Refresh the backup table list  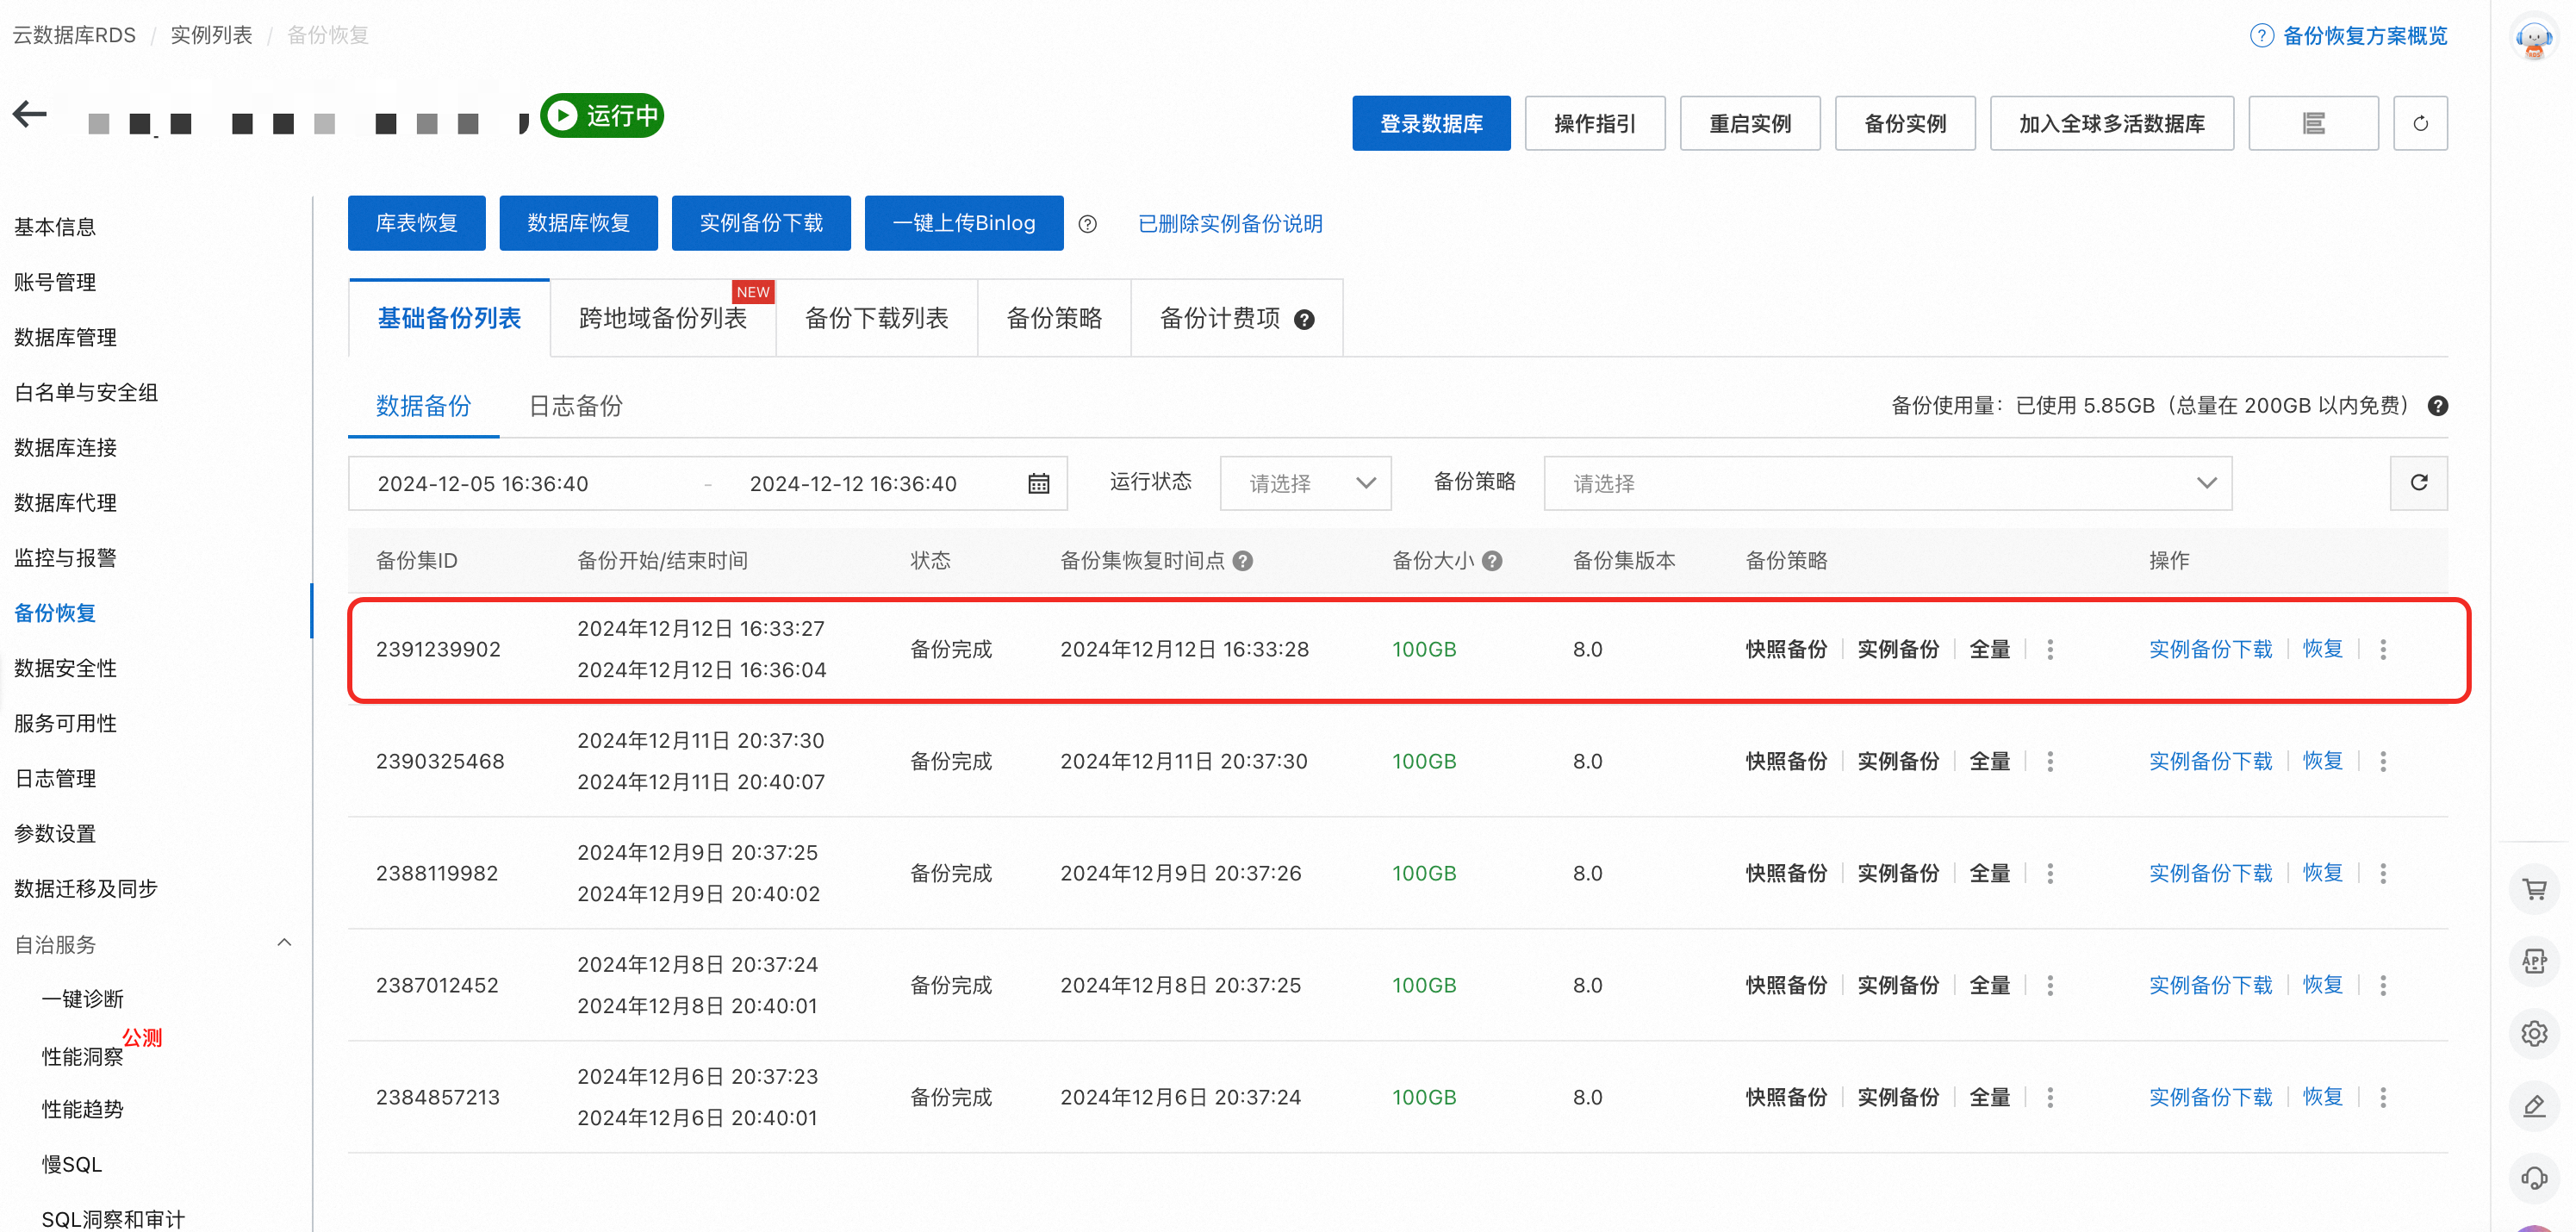pyautogui.click(x=2419, y=483)
